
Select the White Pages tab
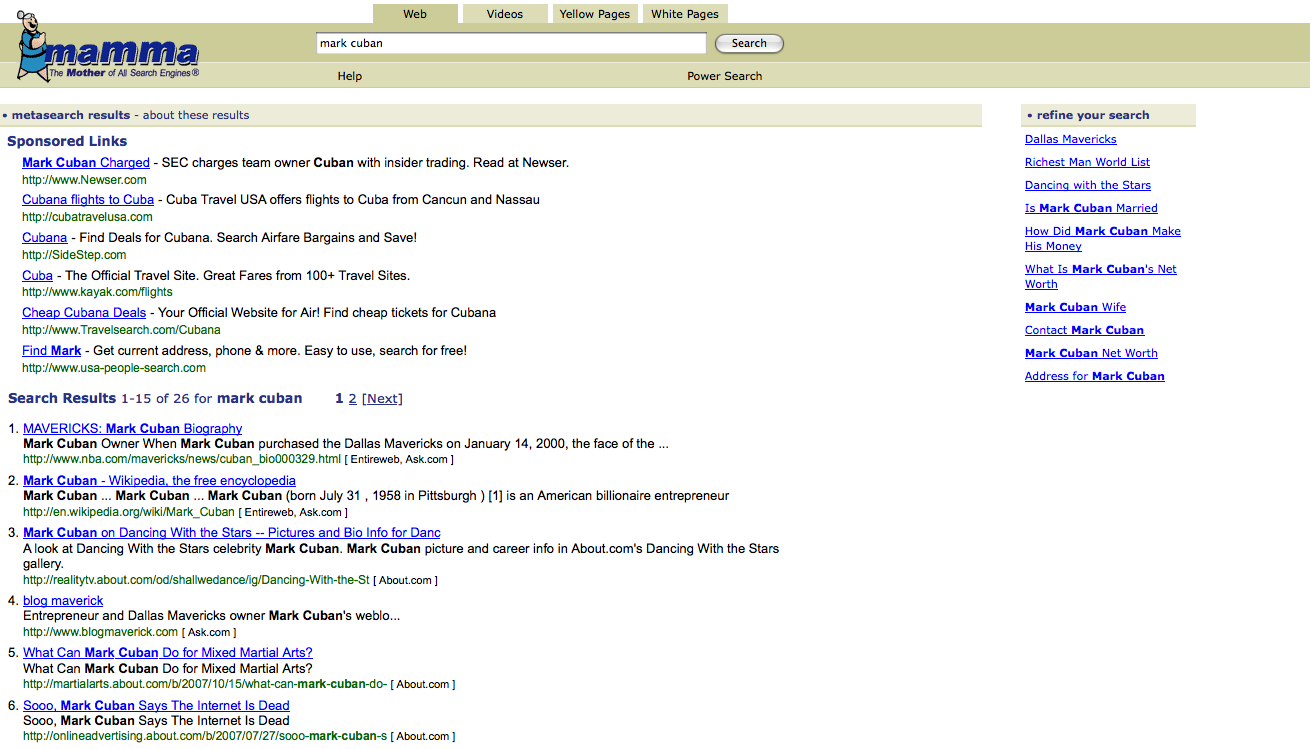(684, 14)
